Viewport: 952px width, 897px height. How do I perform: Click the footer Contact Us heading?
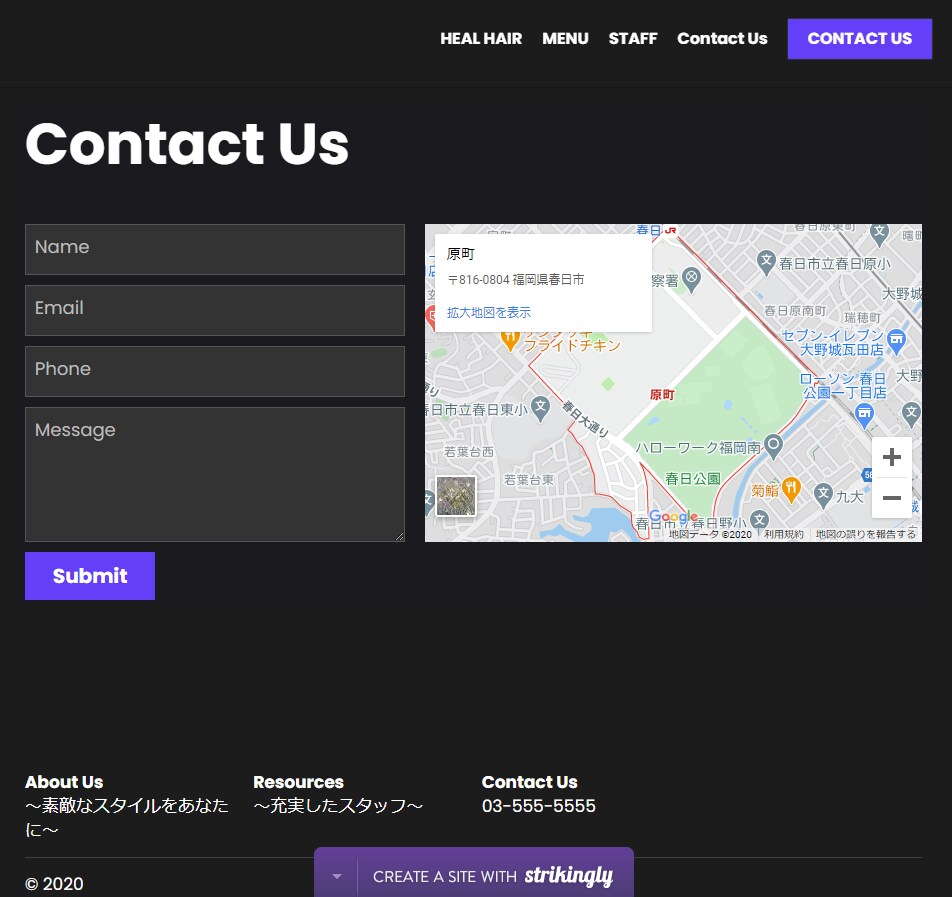[529, 782]
